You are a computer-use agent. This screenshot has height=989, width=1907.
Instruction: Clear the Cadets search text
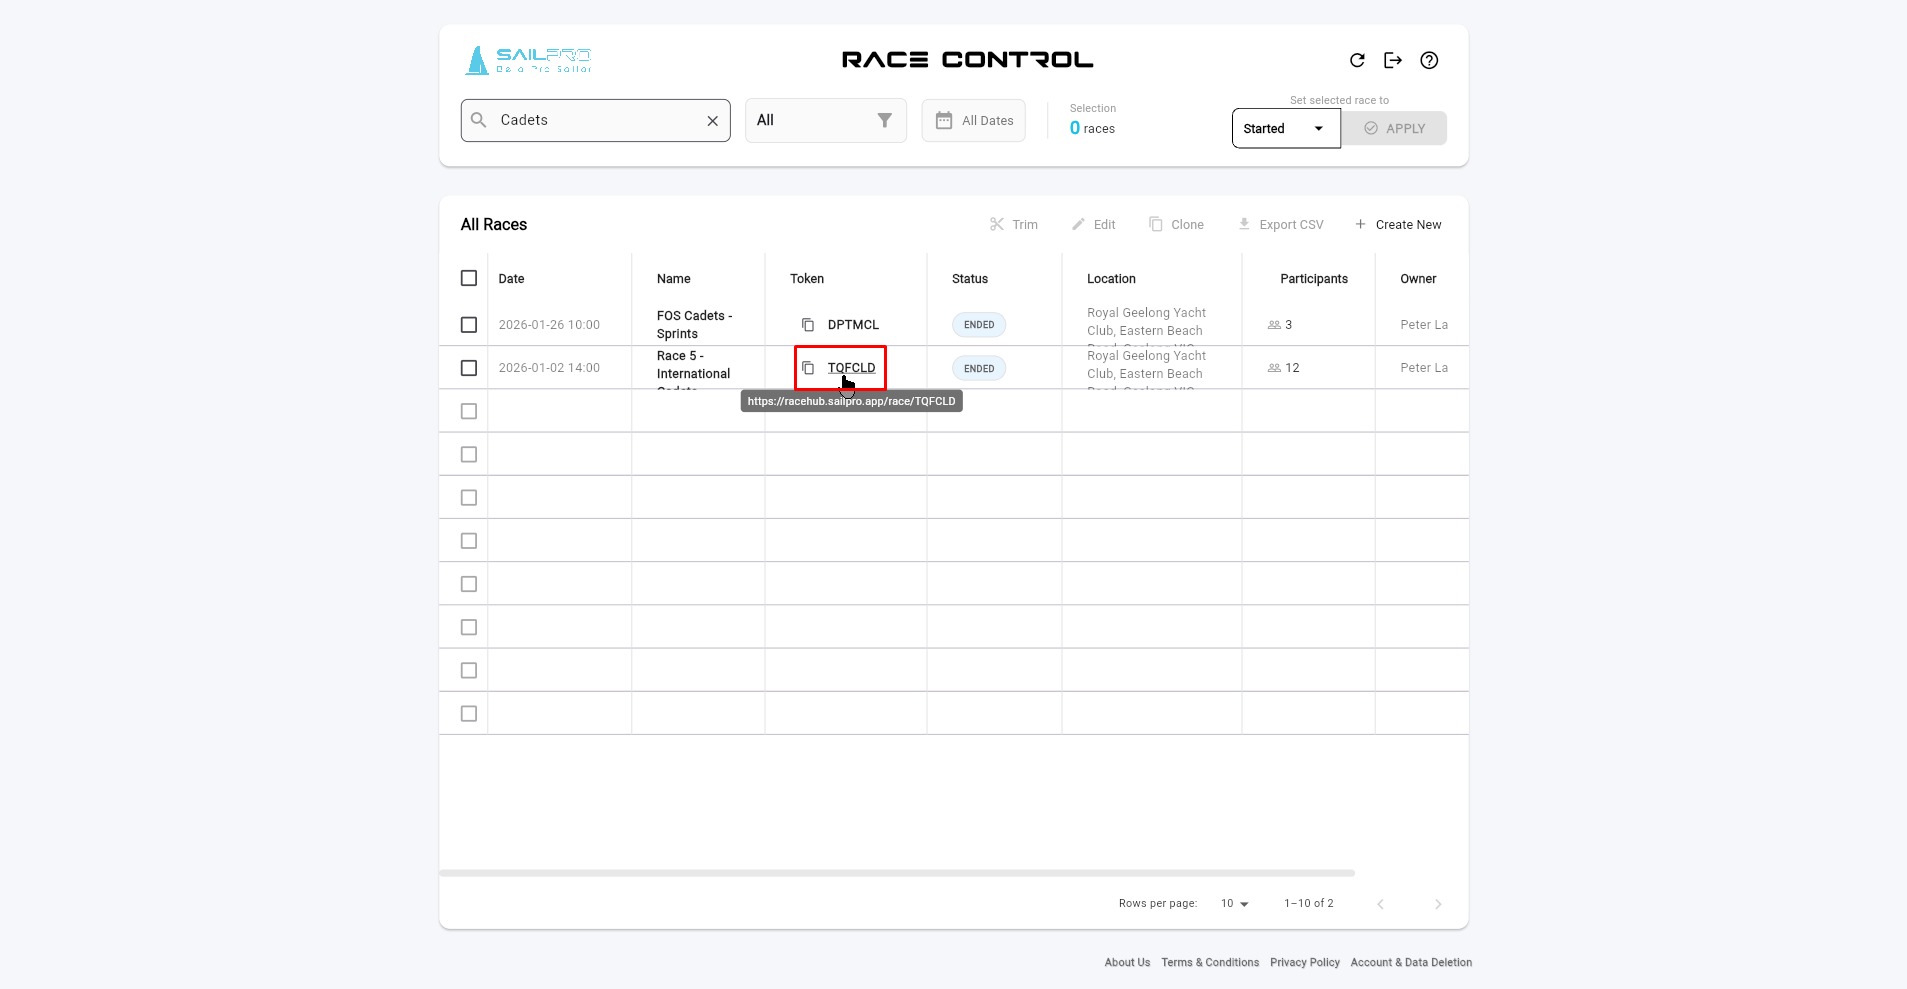click(x=712, y=121)
